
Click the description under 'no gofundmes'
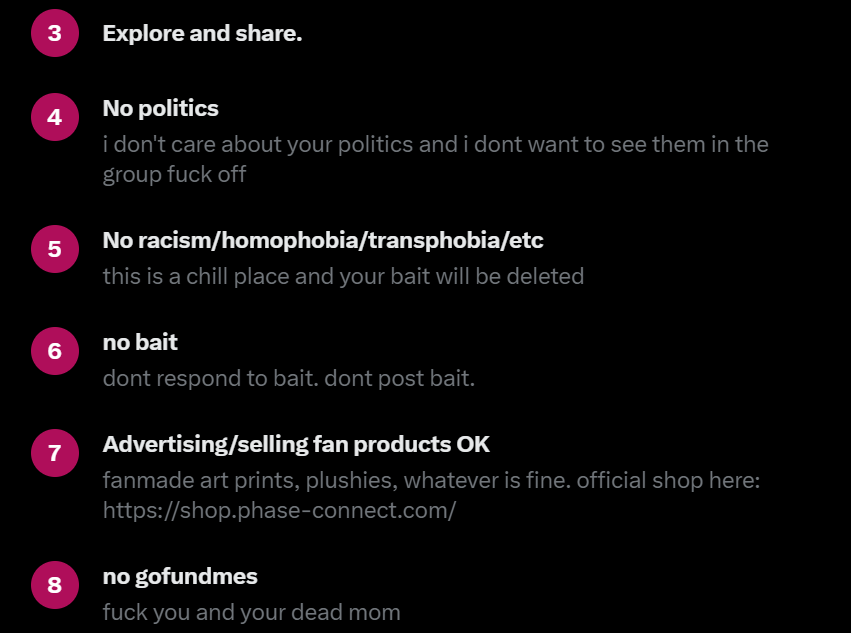[x=251, y=612]
